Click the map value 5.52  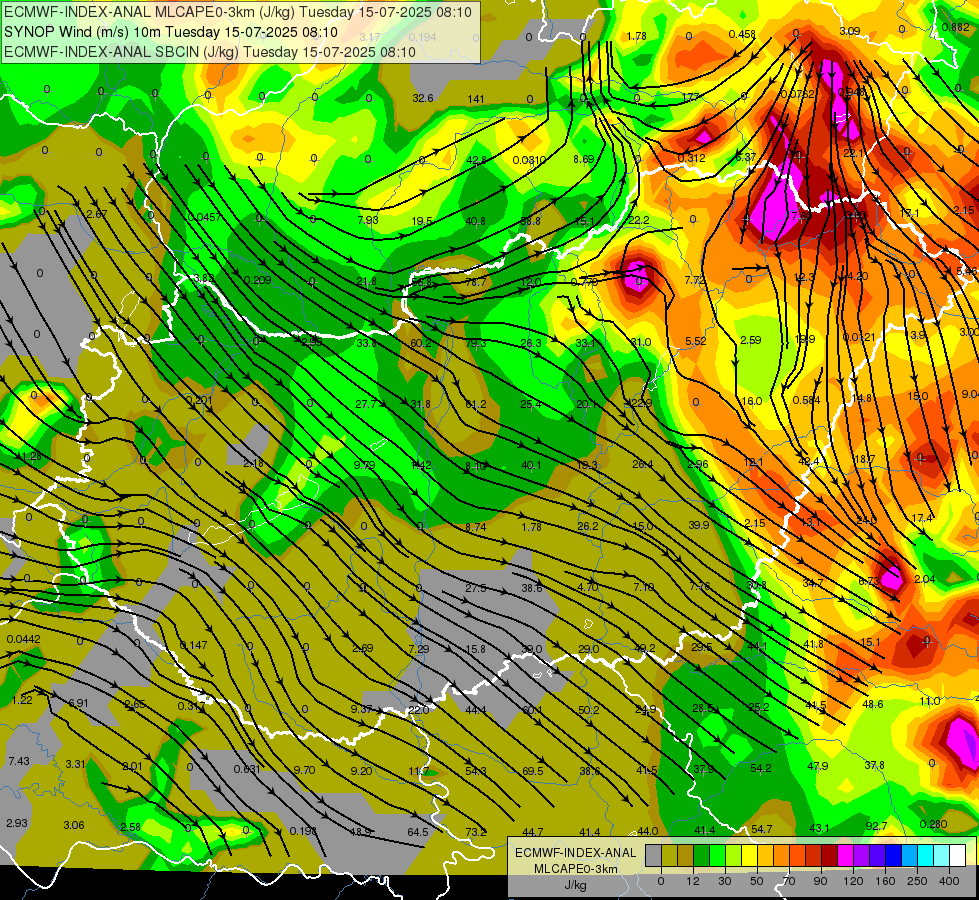click(x=696, y=341)
